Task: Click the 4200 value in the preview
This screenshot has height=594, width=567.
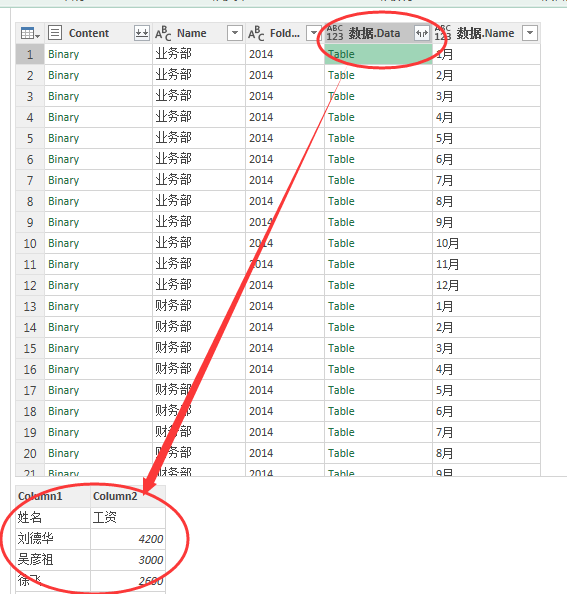Action: pyautogui.click(x=151, y=539)
